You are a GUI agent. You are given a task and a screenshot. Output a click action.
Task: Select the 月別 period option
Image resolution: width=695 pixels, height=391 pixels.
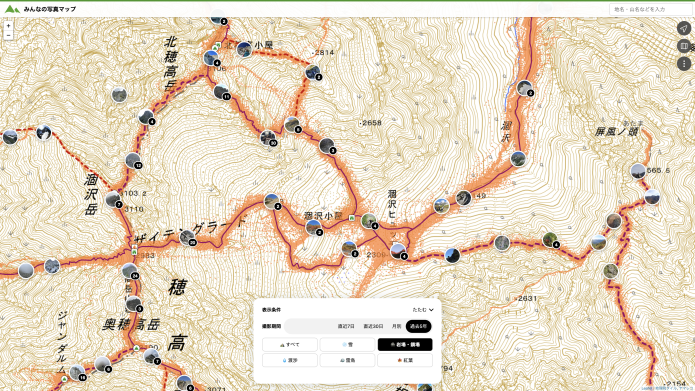coord(396,326)
